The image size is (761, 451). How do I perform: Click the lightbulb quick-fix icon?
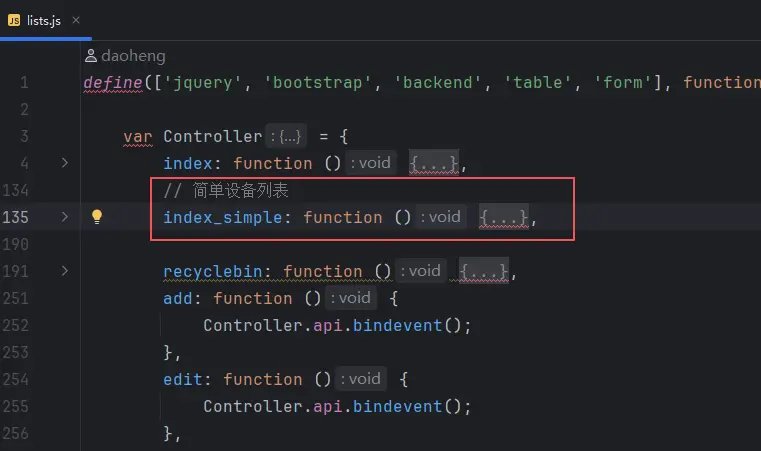coord(97,217)
